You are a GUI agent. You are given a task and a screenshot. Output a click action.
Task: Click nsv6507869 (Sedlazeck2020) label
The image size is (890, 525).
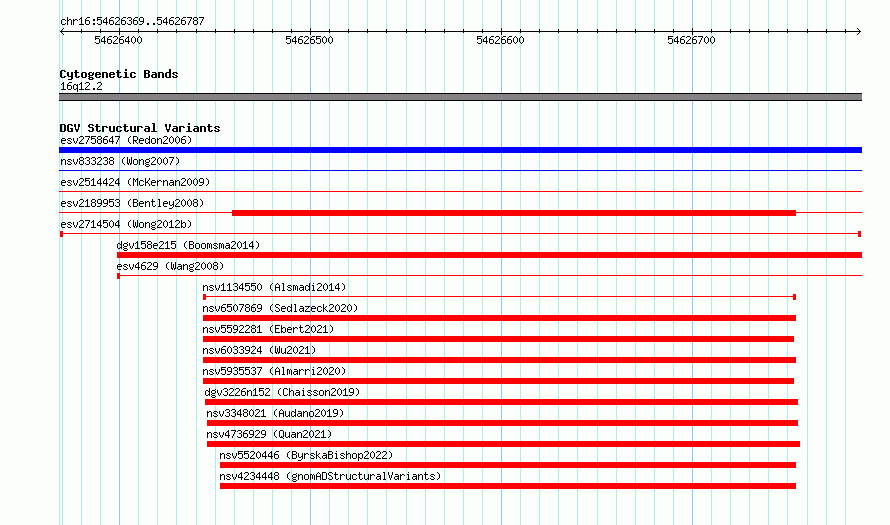(280, 308)
